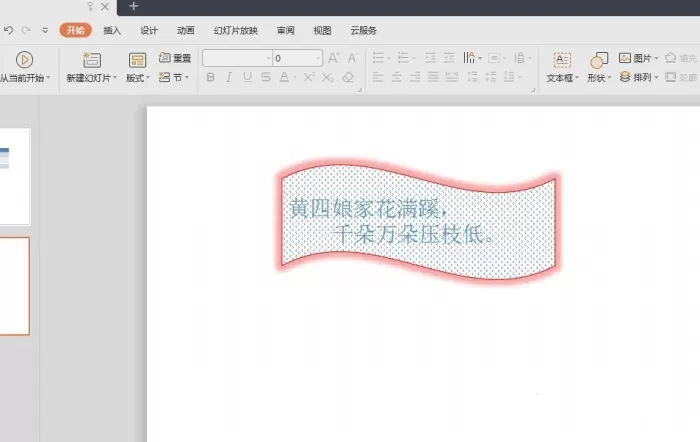This screenshot has width=700, height=442.
Task: Align text left
Action: tap(378, 77)
